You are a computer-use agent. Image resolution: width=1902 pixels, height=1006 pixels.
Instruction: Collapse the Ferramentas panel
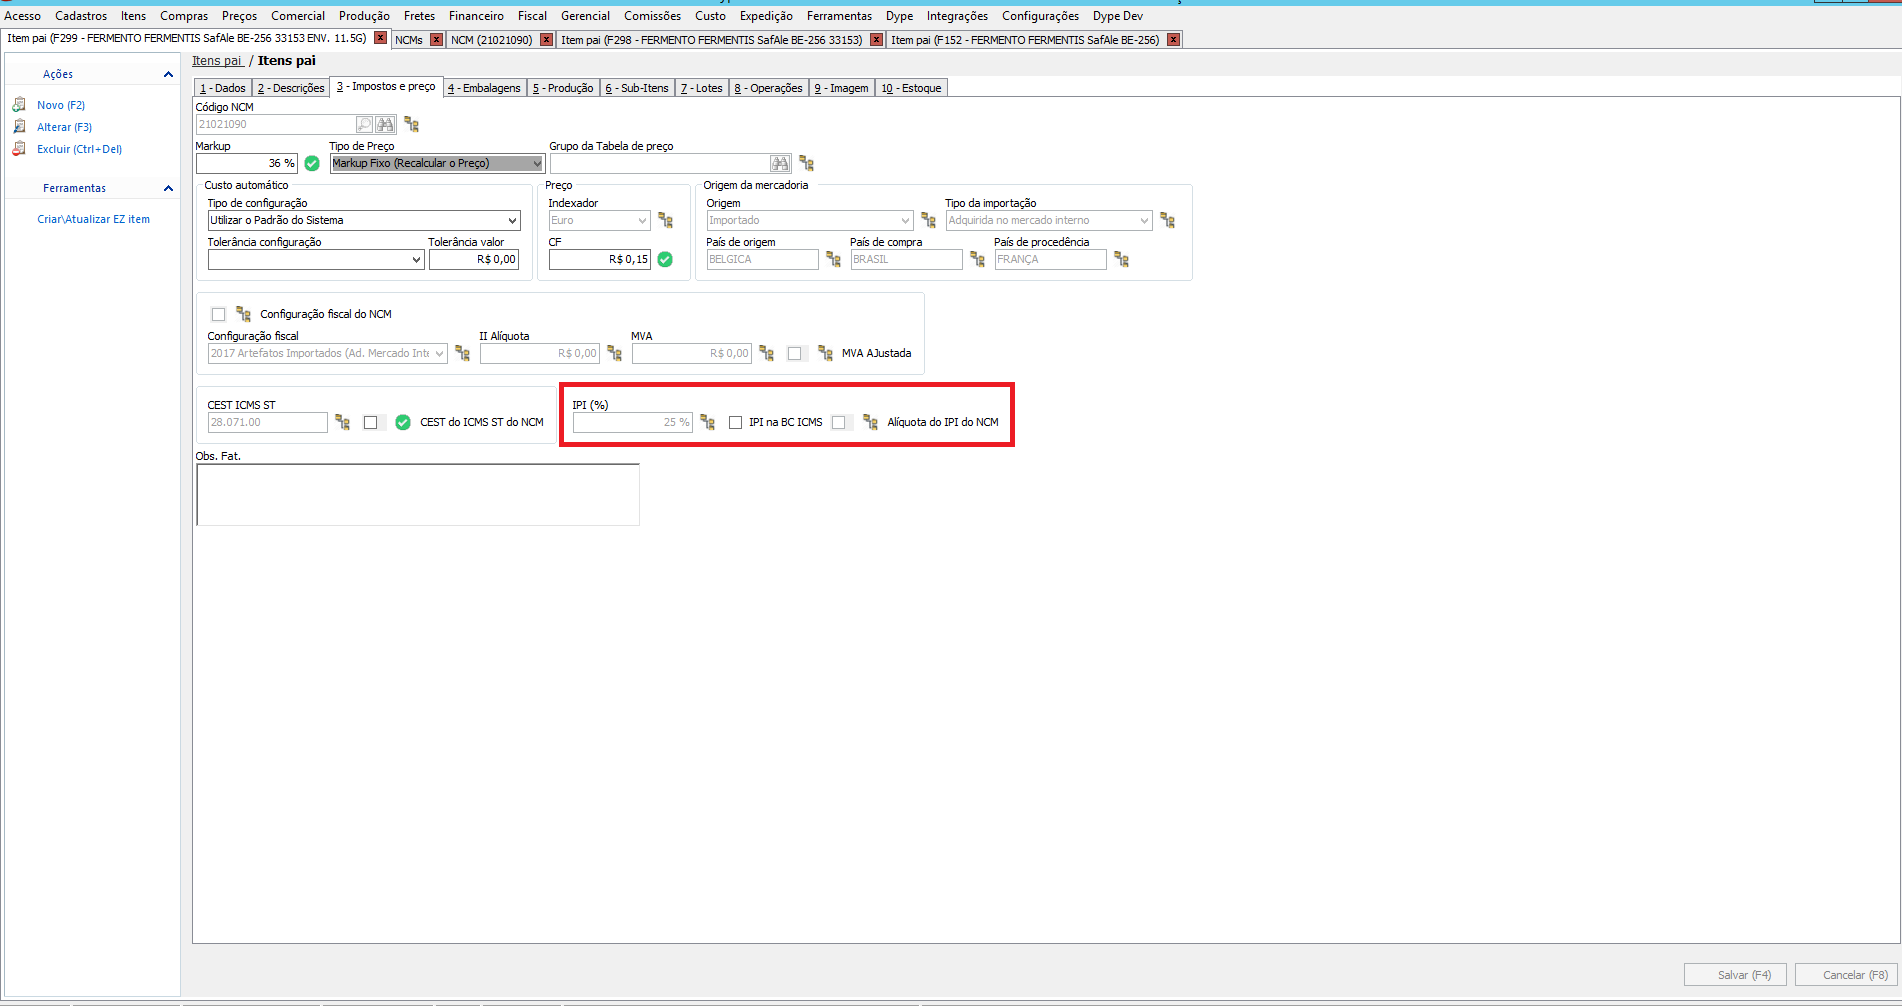(x=168, y=189)
